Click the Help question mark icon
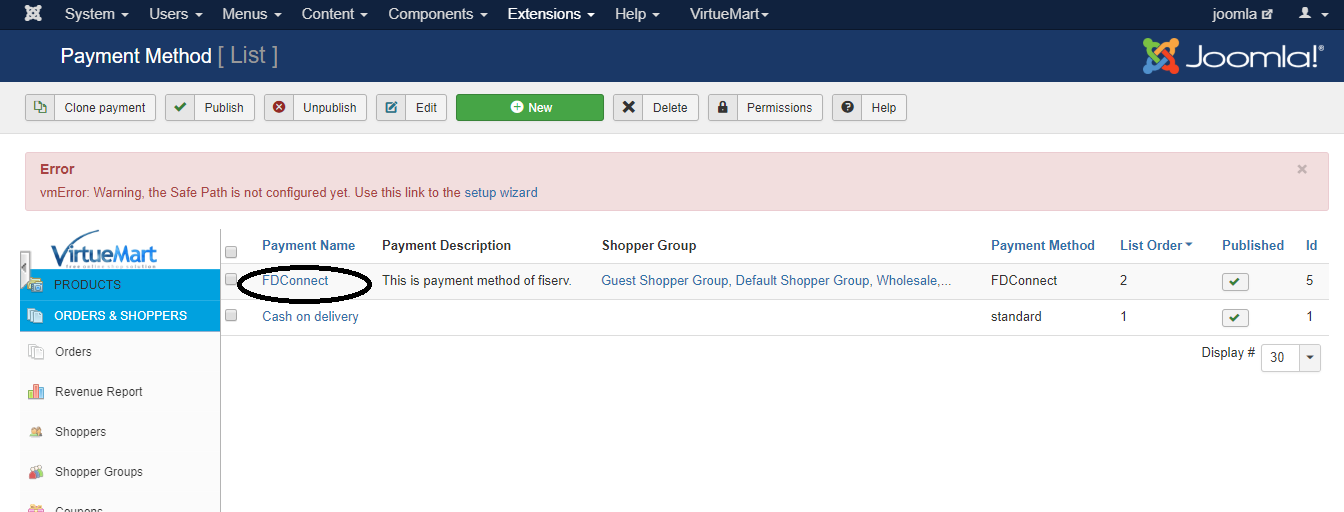The width and height of the screenshot is (1344, 512). pos(847,108)
